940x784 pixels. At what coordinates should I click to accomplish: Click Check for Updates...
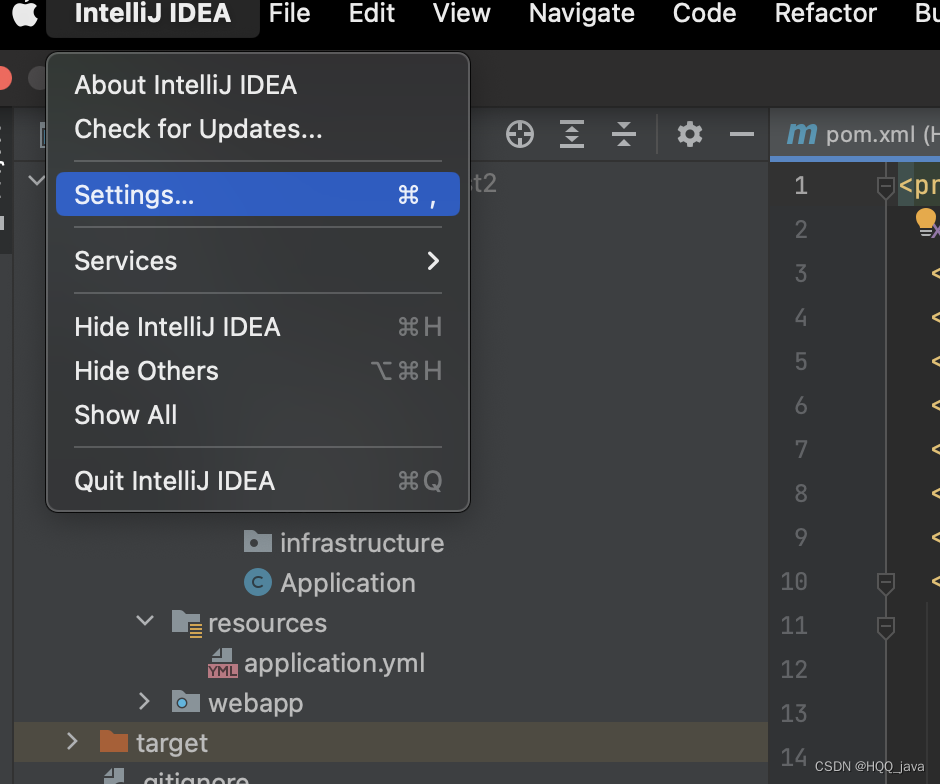198,129
